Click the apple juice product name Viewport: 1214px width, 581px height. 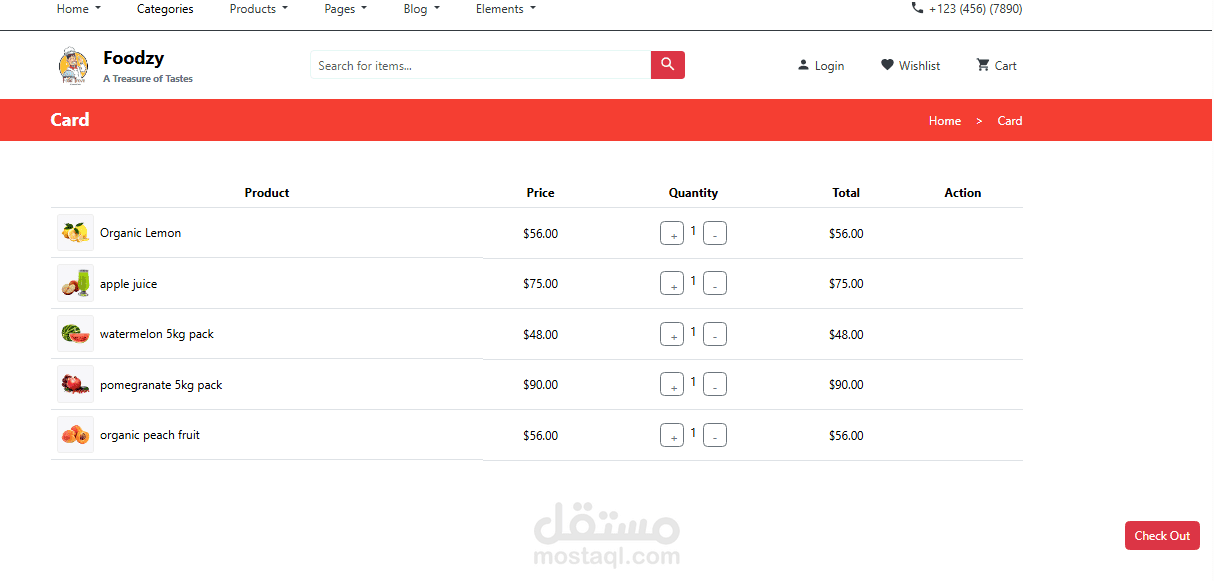(x=128, y=284)
